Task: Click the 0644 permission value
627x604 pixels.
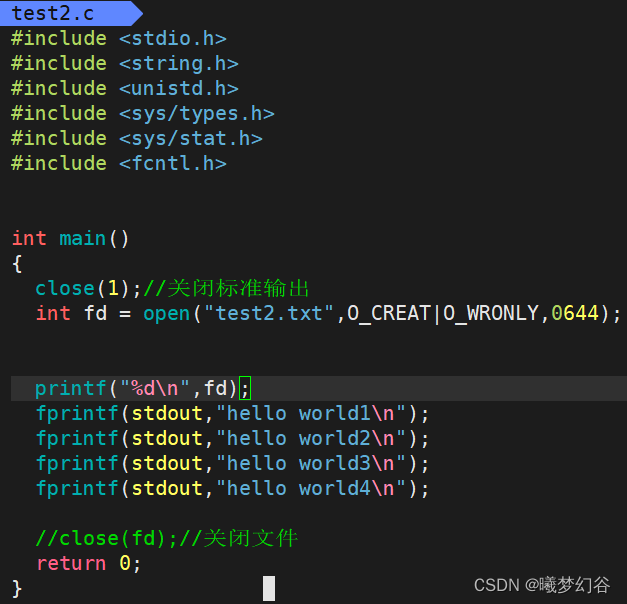Action: (x=575, y=314)
